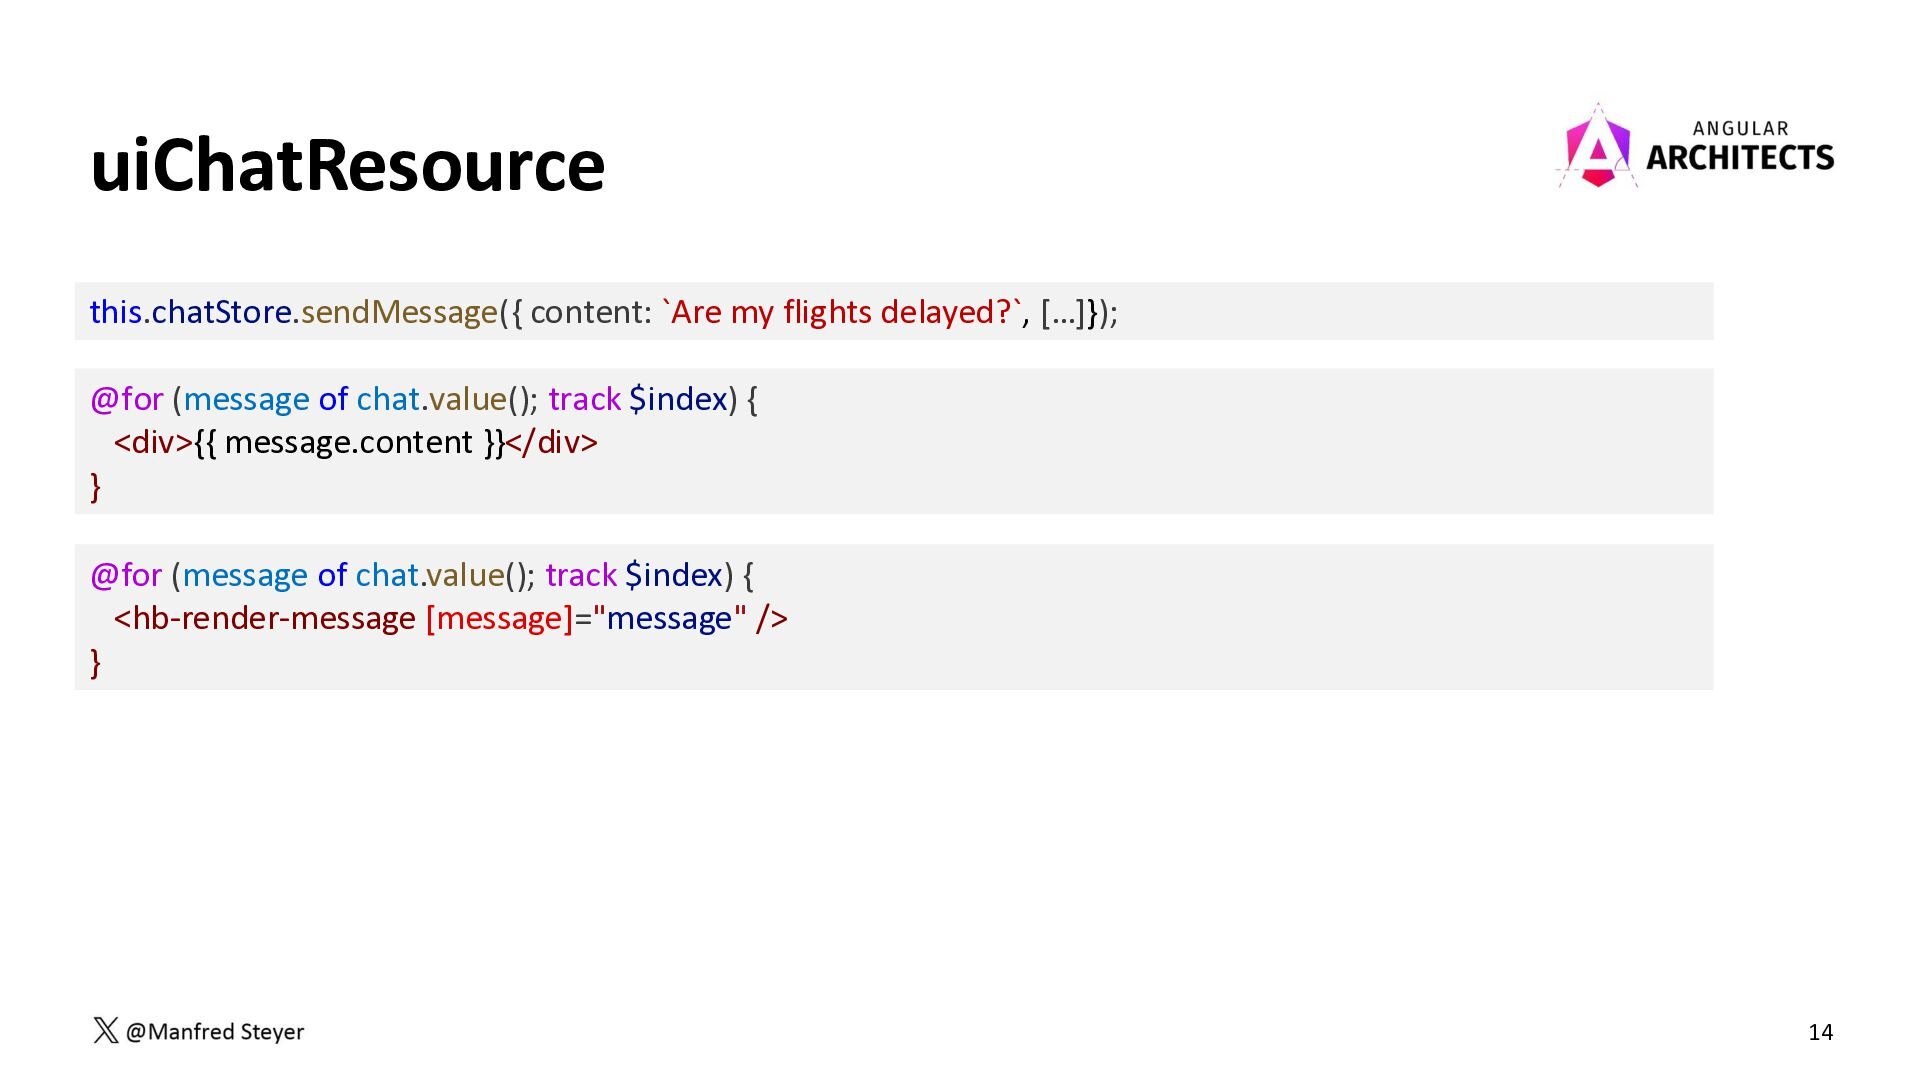Click the ARCHITECTS wordmark text
This screenshot has height=1080, width=1920.
coord(1739,158)
